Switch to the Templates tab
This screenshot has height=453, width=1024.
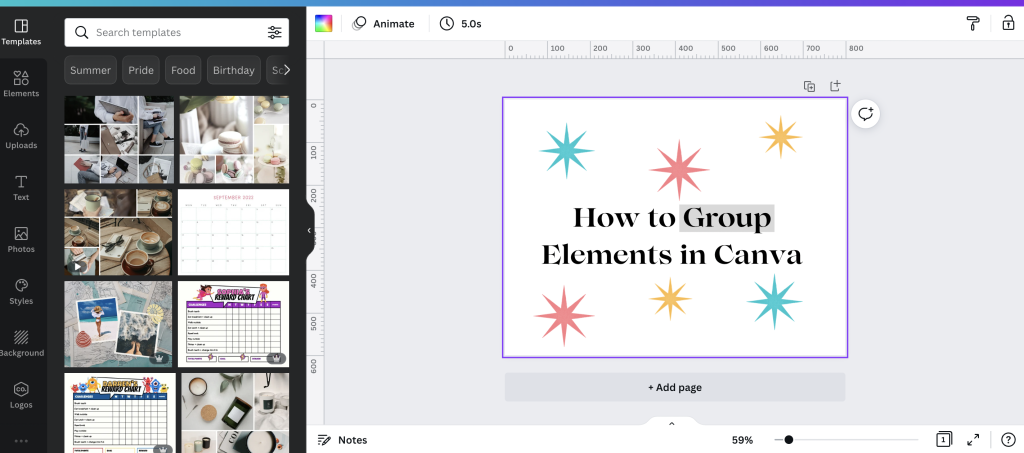point(21,31)
